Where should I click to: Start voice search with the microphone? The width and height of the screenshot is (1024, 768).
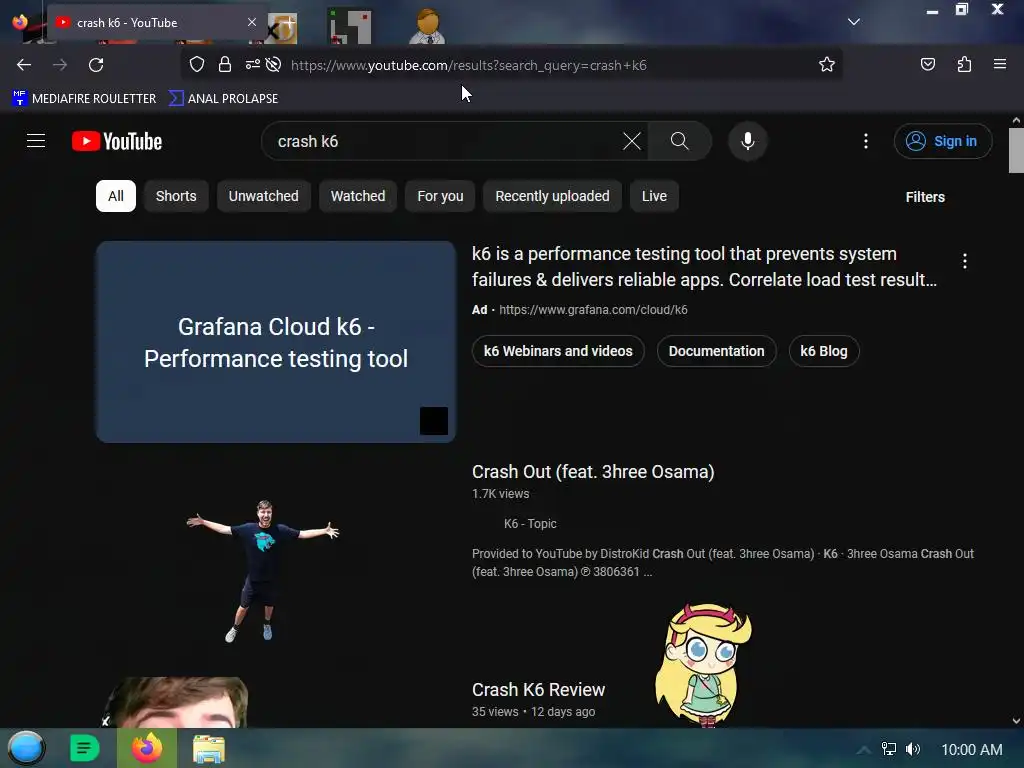pos(748,141)
